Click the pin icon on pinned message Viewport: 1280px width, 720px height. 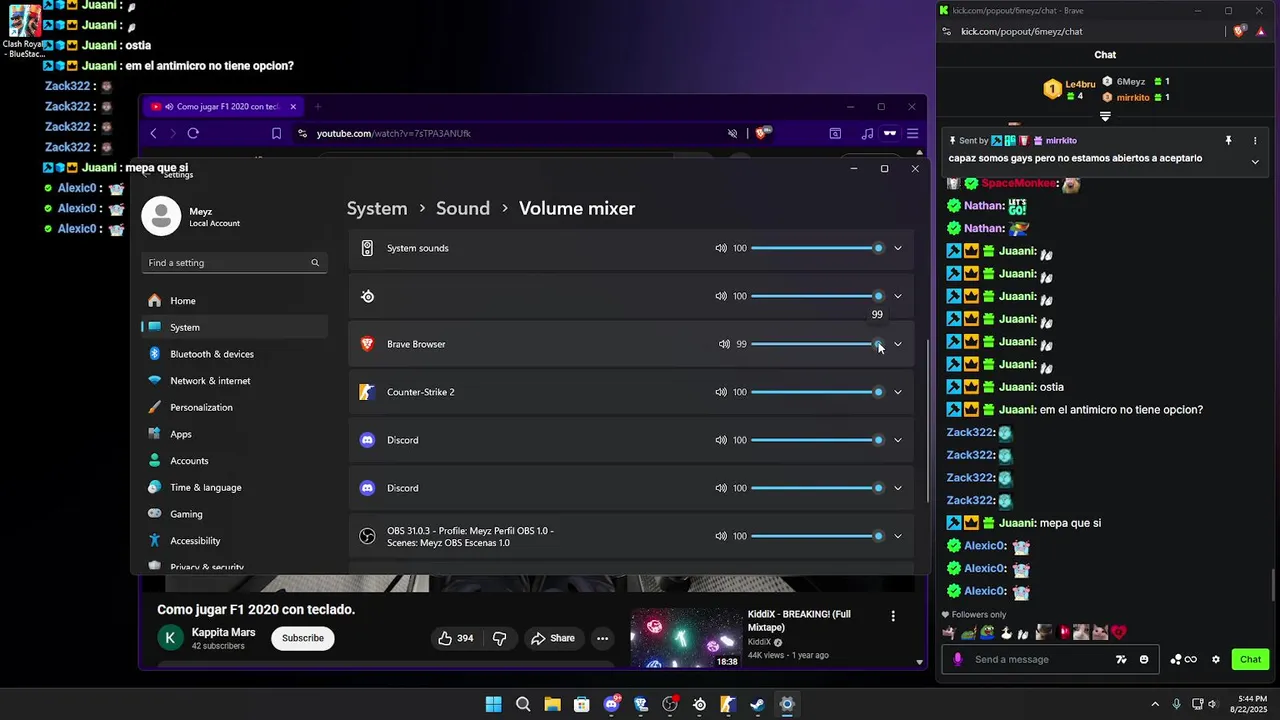[x=1228, y=141]
